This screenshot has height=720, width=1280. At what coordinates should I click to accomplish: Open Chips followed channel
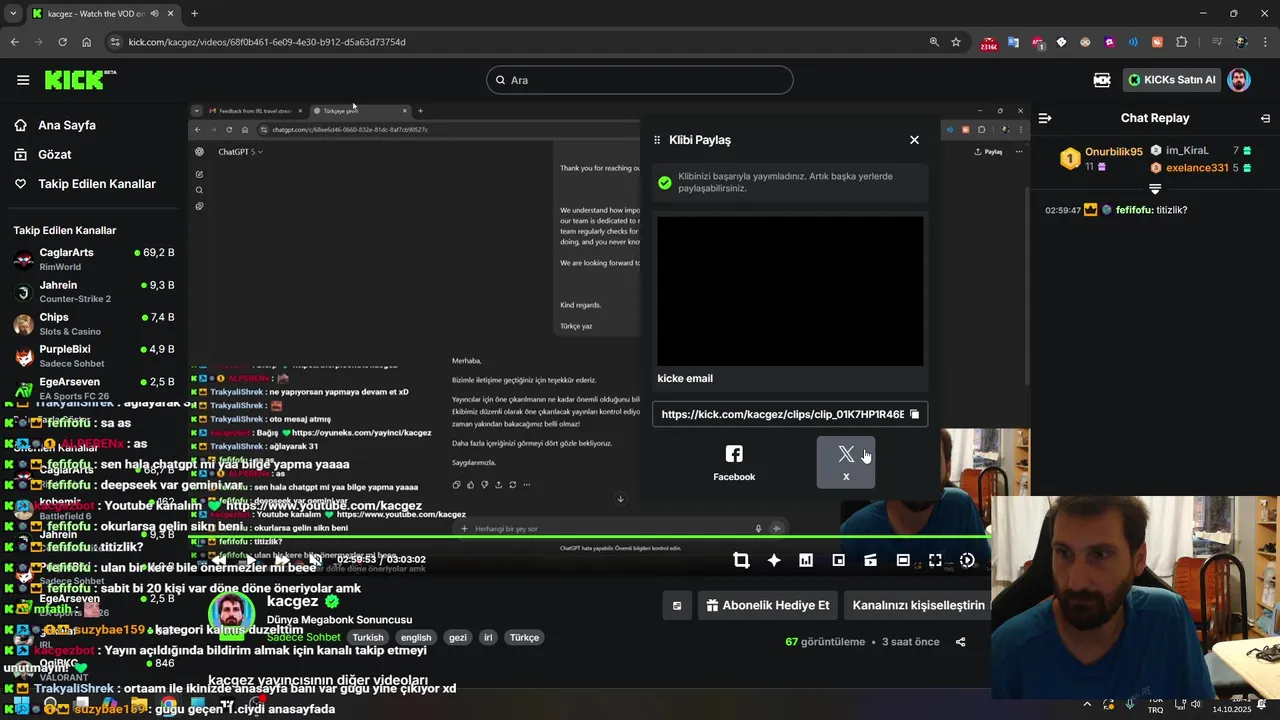(94, 323)
